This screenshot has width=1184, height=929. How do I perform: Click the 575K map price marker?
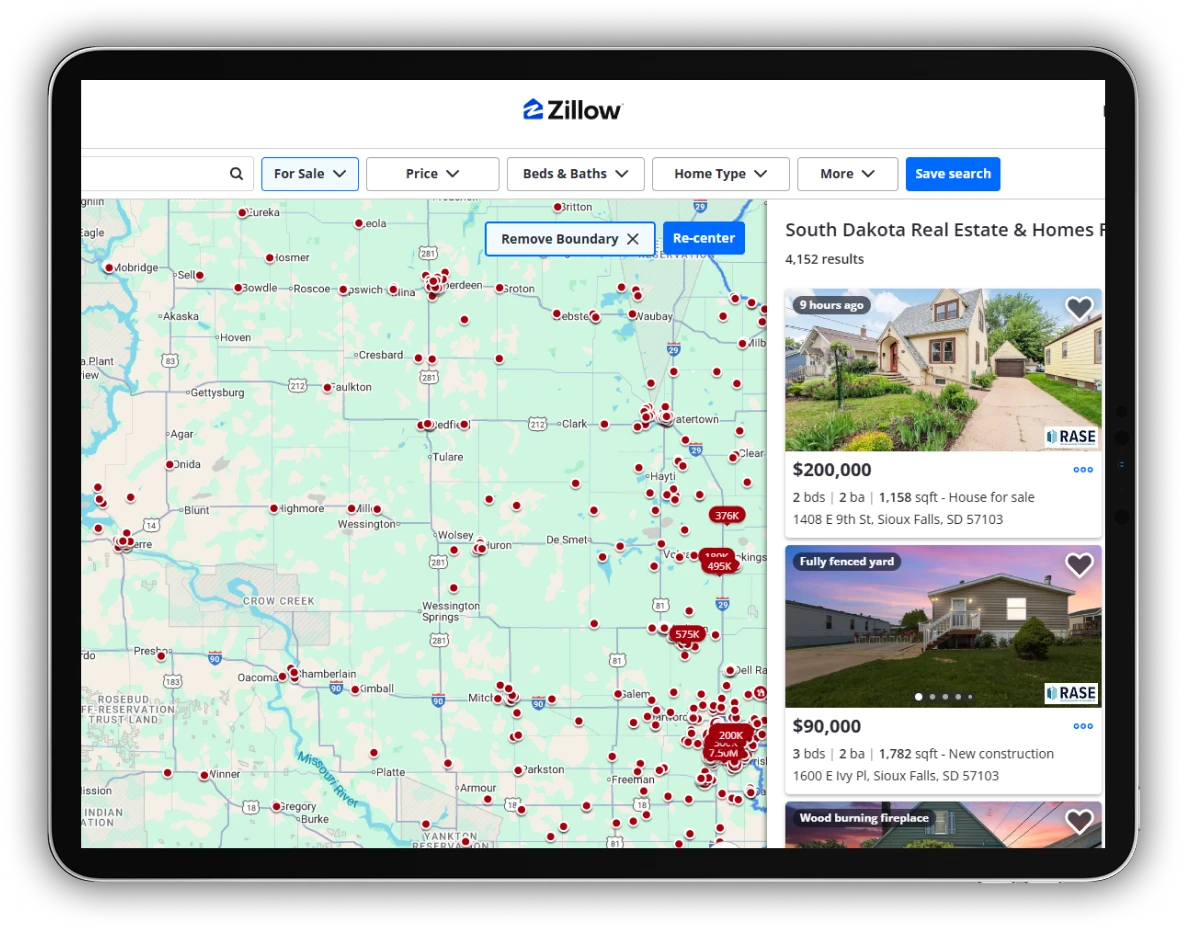point(687,634)
